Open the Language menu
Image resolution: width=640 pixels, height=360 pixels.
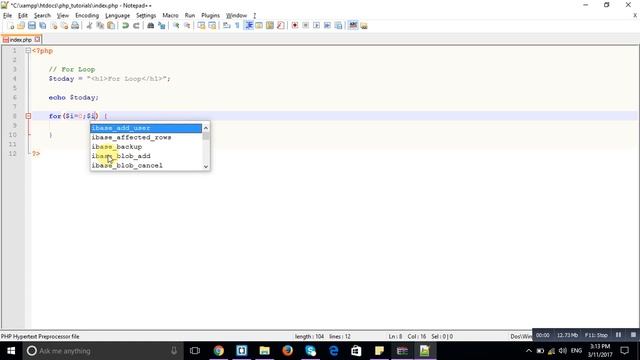tap(117, 16)
